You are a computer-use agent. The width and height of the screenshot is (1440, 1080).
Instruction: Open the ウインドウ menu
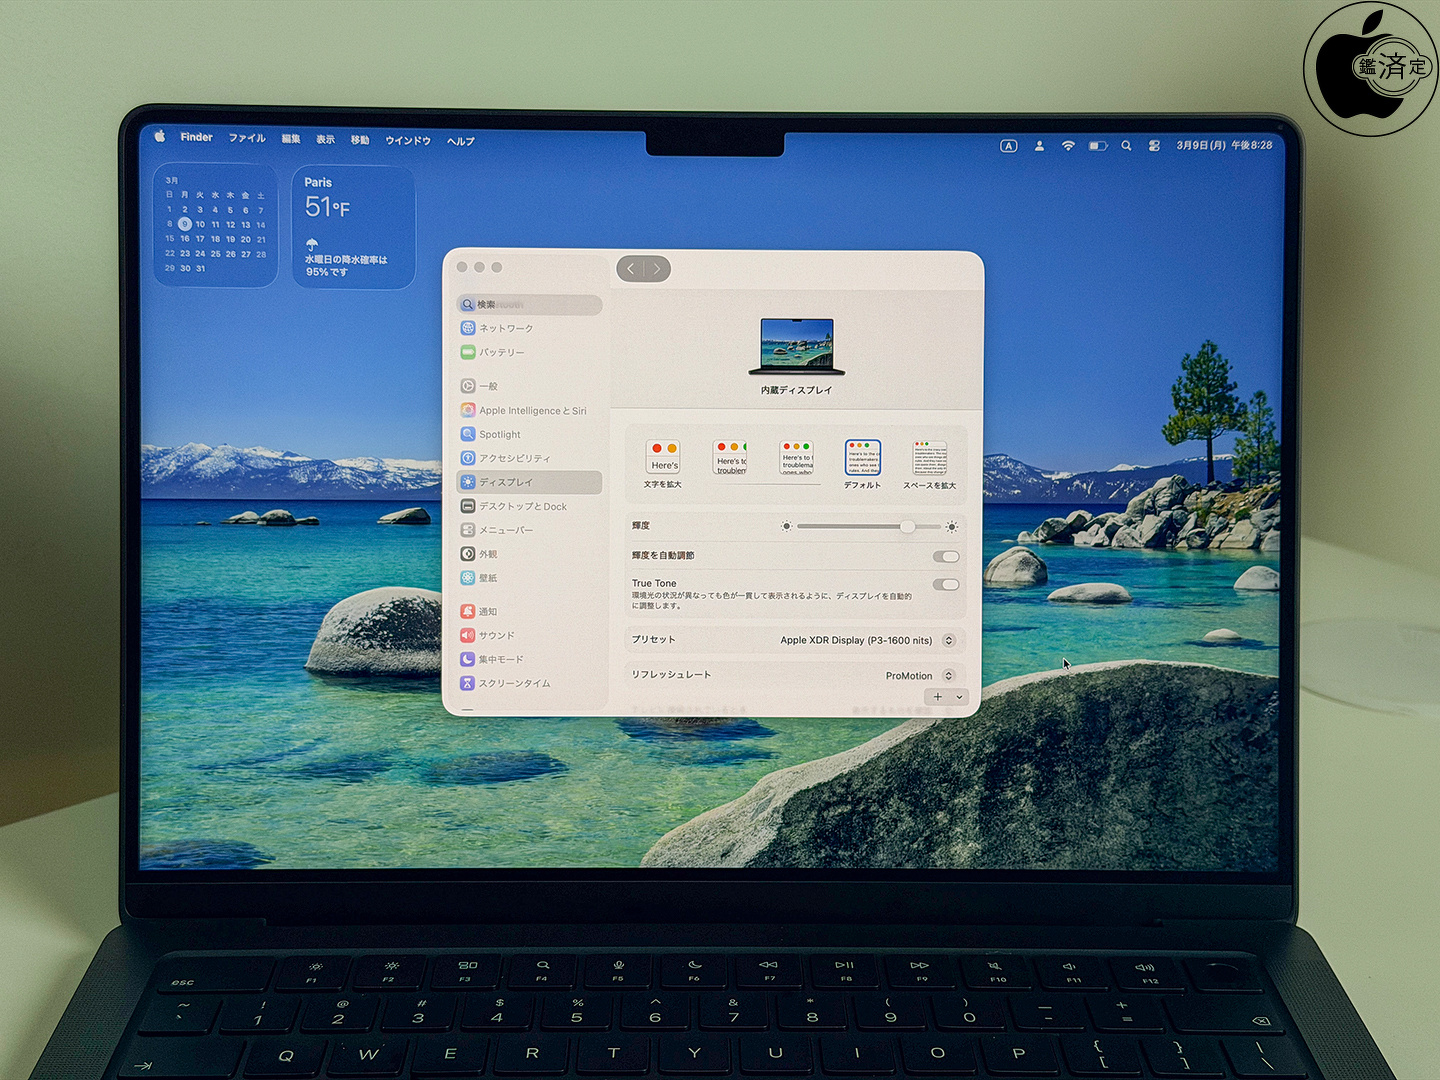[408, 141]
